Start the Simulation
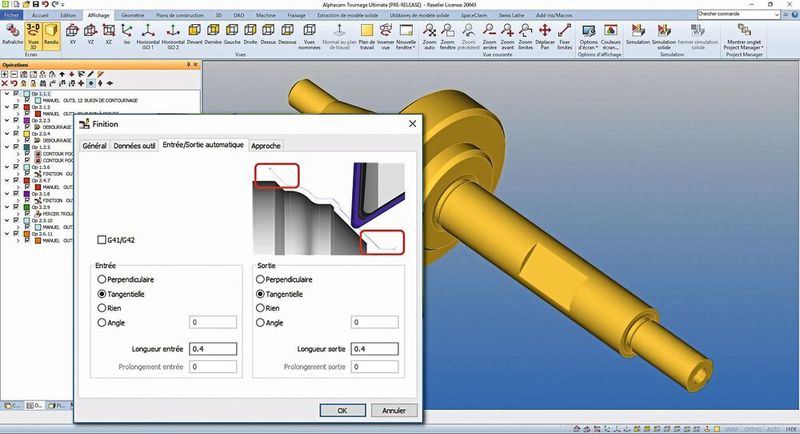This screenshot has width=800, height=434. click(638, 34)
